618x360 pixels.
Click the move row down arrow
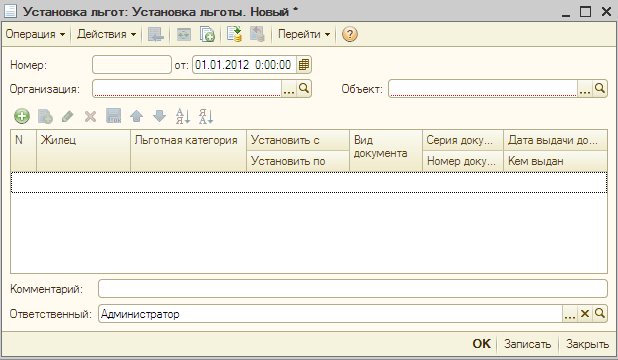[159, 116]
